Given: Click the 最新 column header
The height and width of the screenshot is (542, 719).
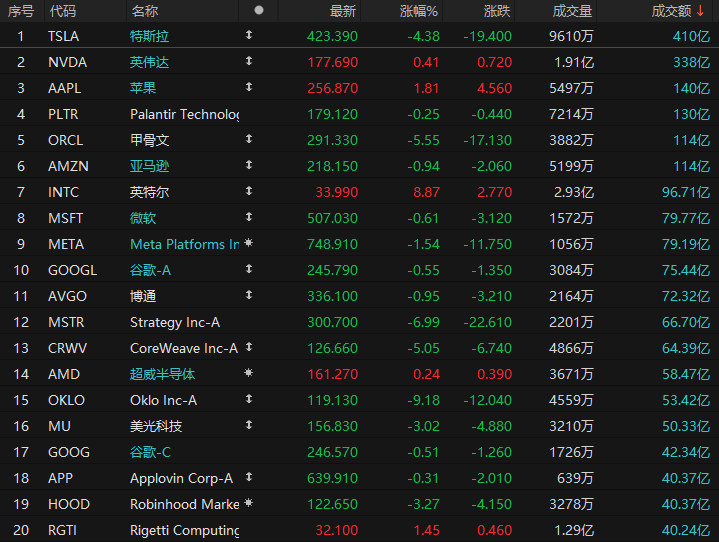Looking at the screenshot, I should 343,11.
